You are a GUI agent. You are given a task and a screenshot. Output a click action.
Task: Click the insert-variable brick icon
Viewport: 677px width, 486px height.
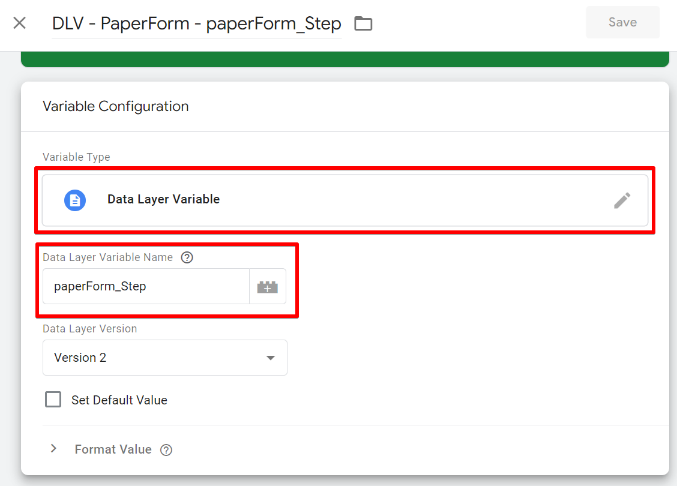point(267,287)
